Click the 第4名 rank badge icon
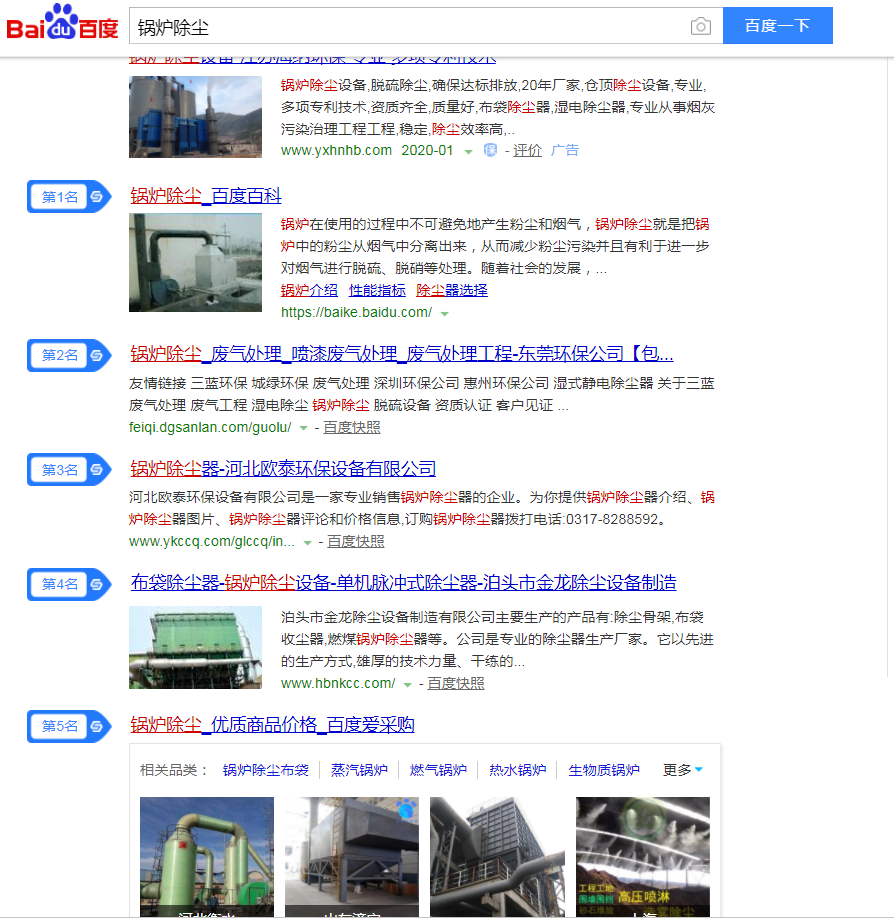This screenshot has width=894, height=918. [x=69, y=584]
